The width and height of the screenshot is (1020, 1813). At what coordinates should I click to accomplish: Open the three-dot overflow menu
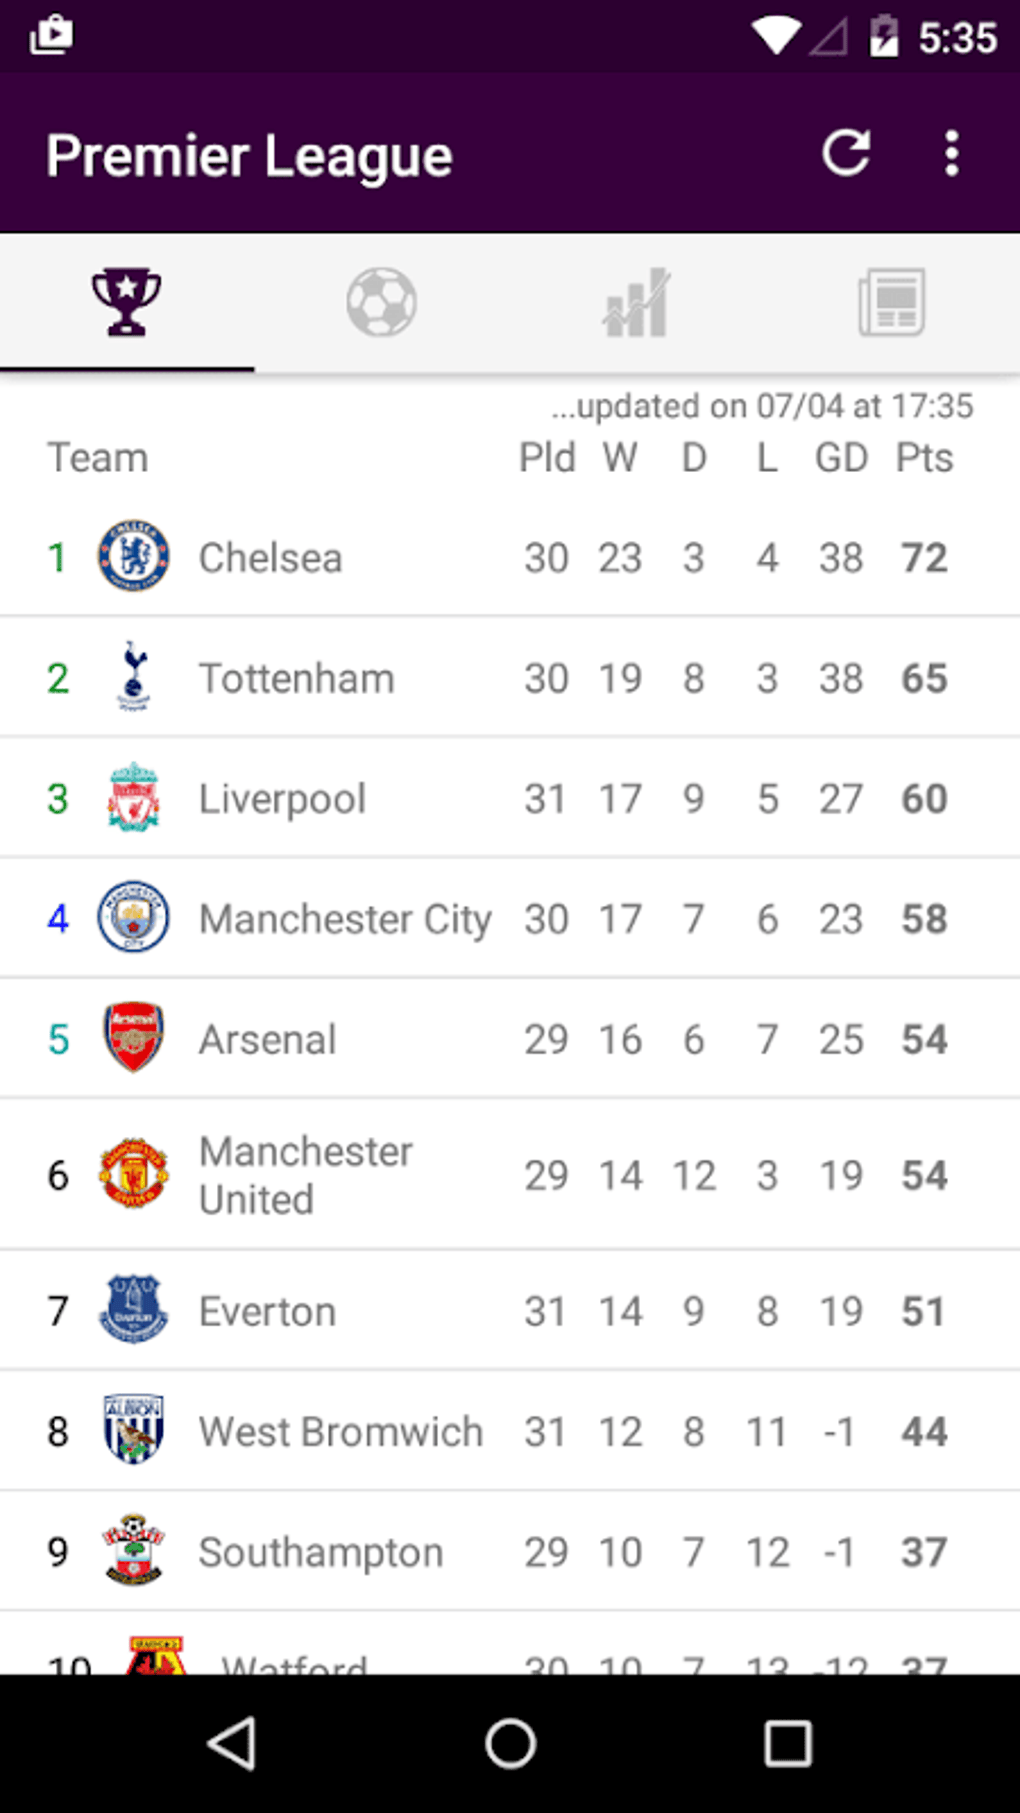pos(951,154)
